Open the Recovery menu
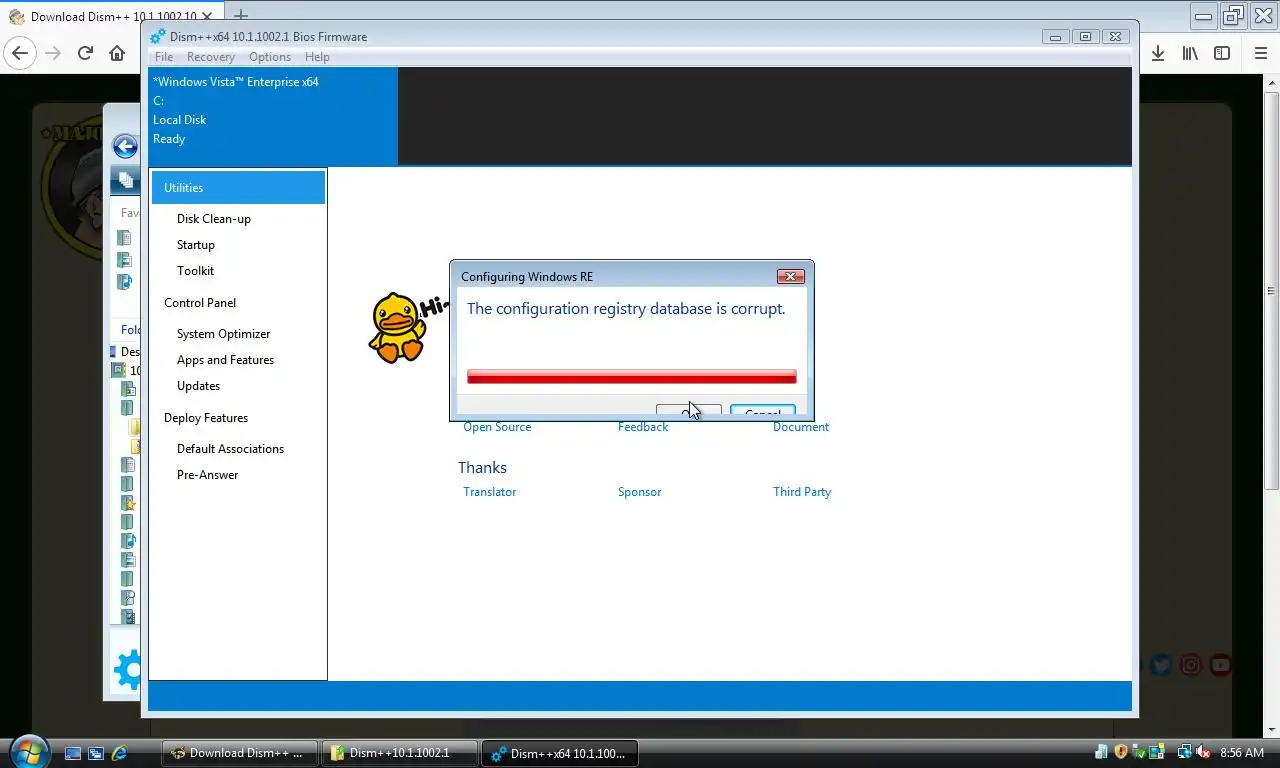 click(x=211, y=57)
